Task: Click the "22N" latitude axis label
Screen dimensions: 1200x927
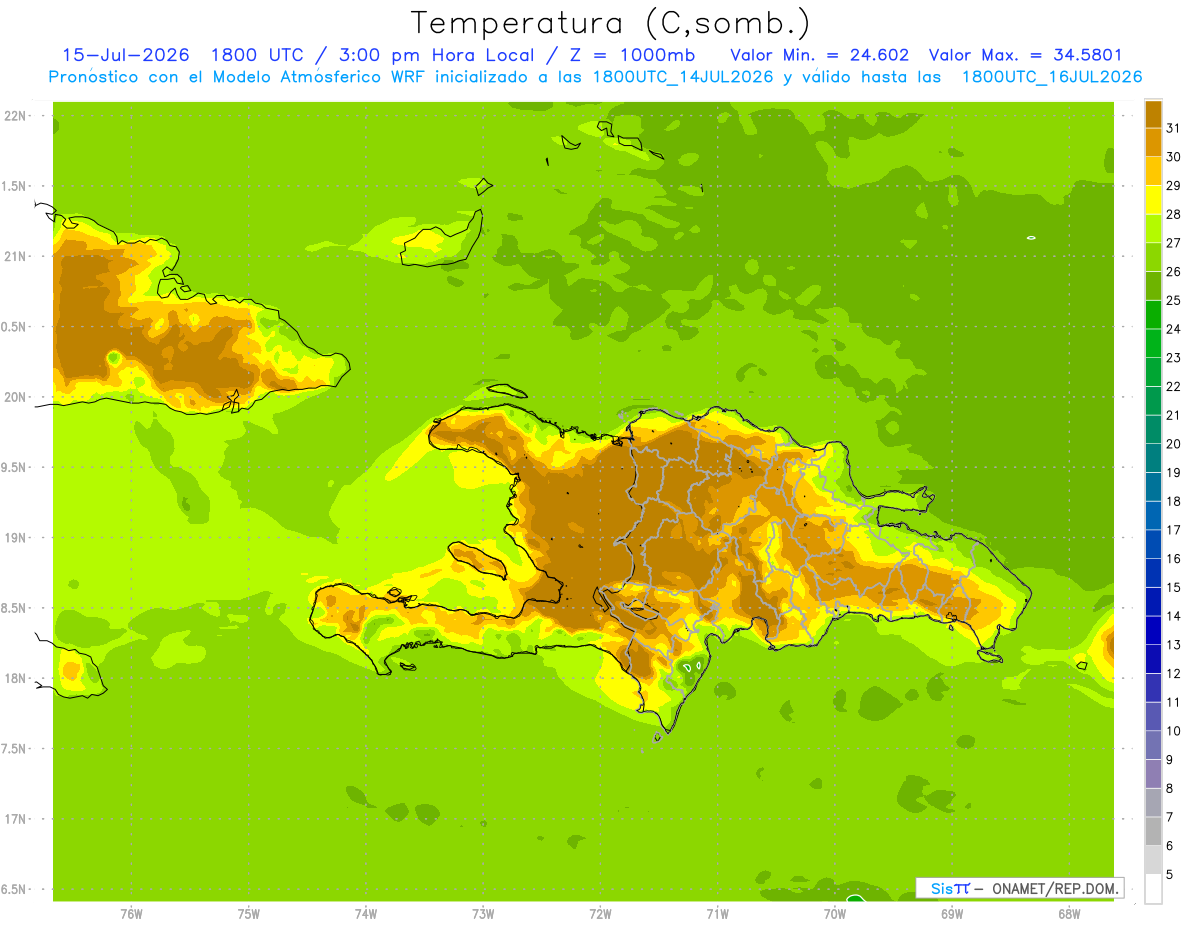Action: pos(15,116)
